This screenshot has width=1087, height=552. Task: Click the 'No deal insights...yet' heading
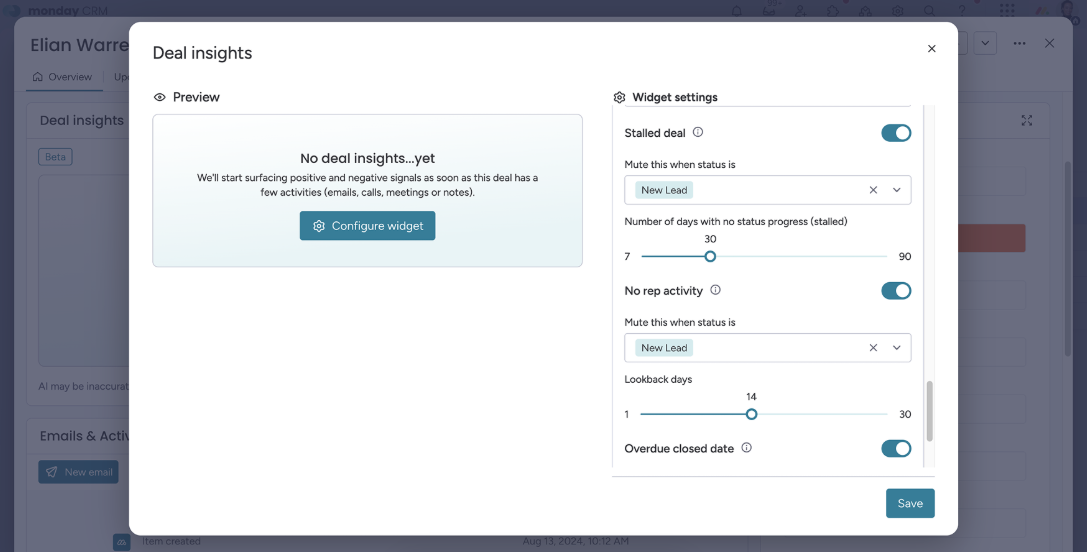(x=367, y=158)
